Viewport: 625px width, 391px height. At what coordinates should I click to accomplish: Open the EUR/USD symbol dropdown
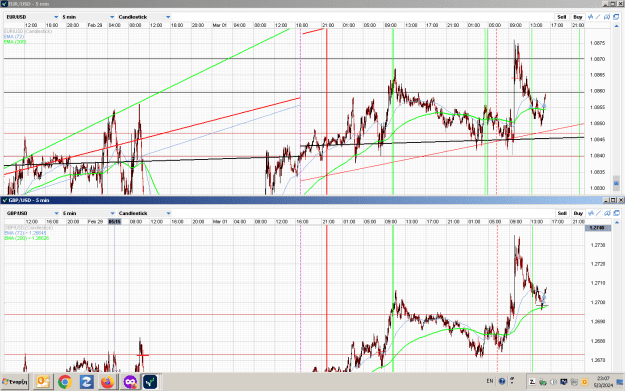32,17
